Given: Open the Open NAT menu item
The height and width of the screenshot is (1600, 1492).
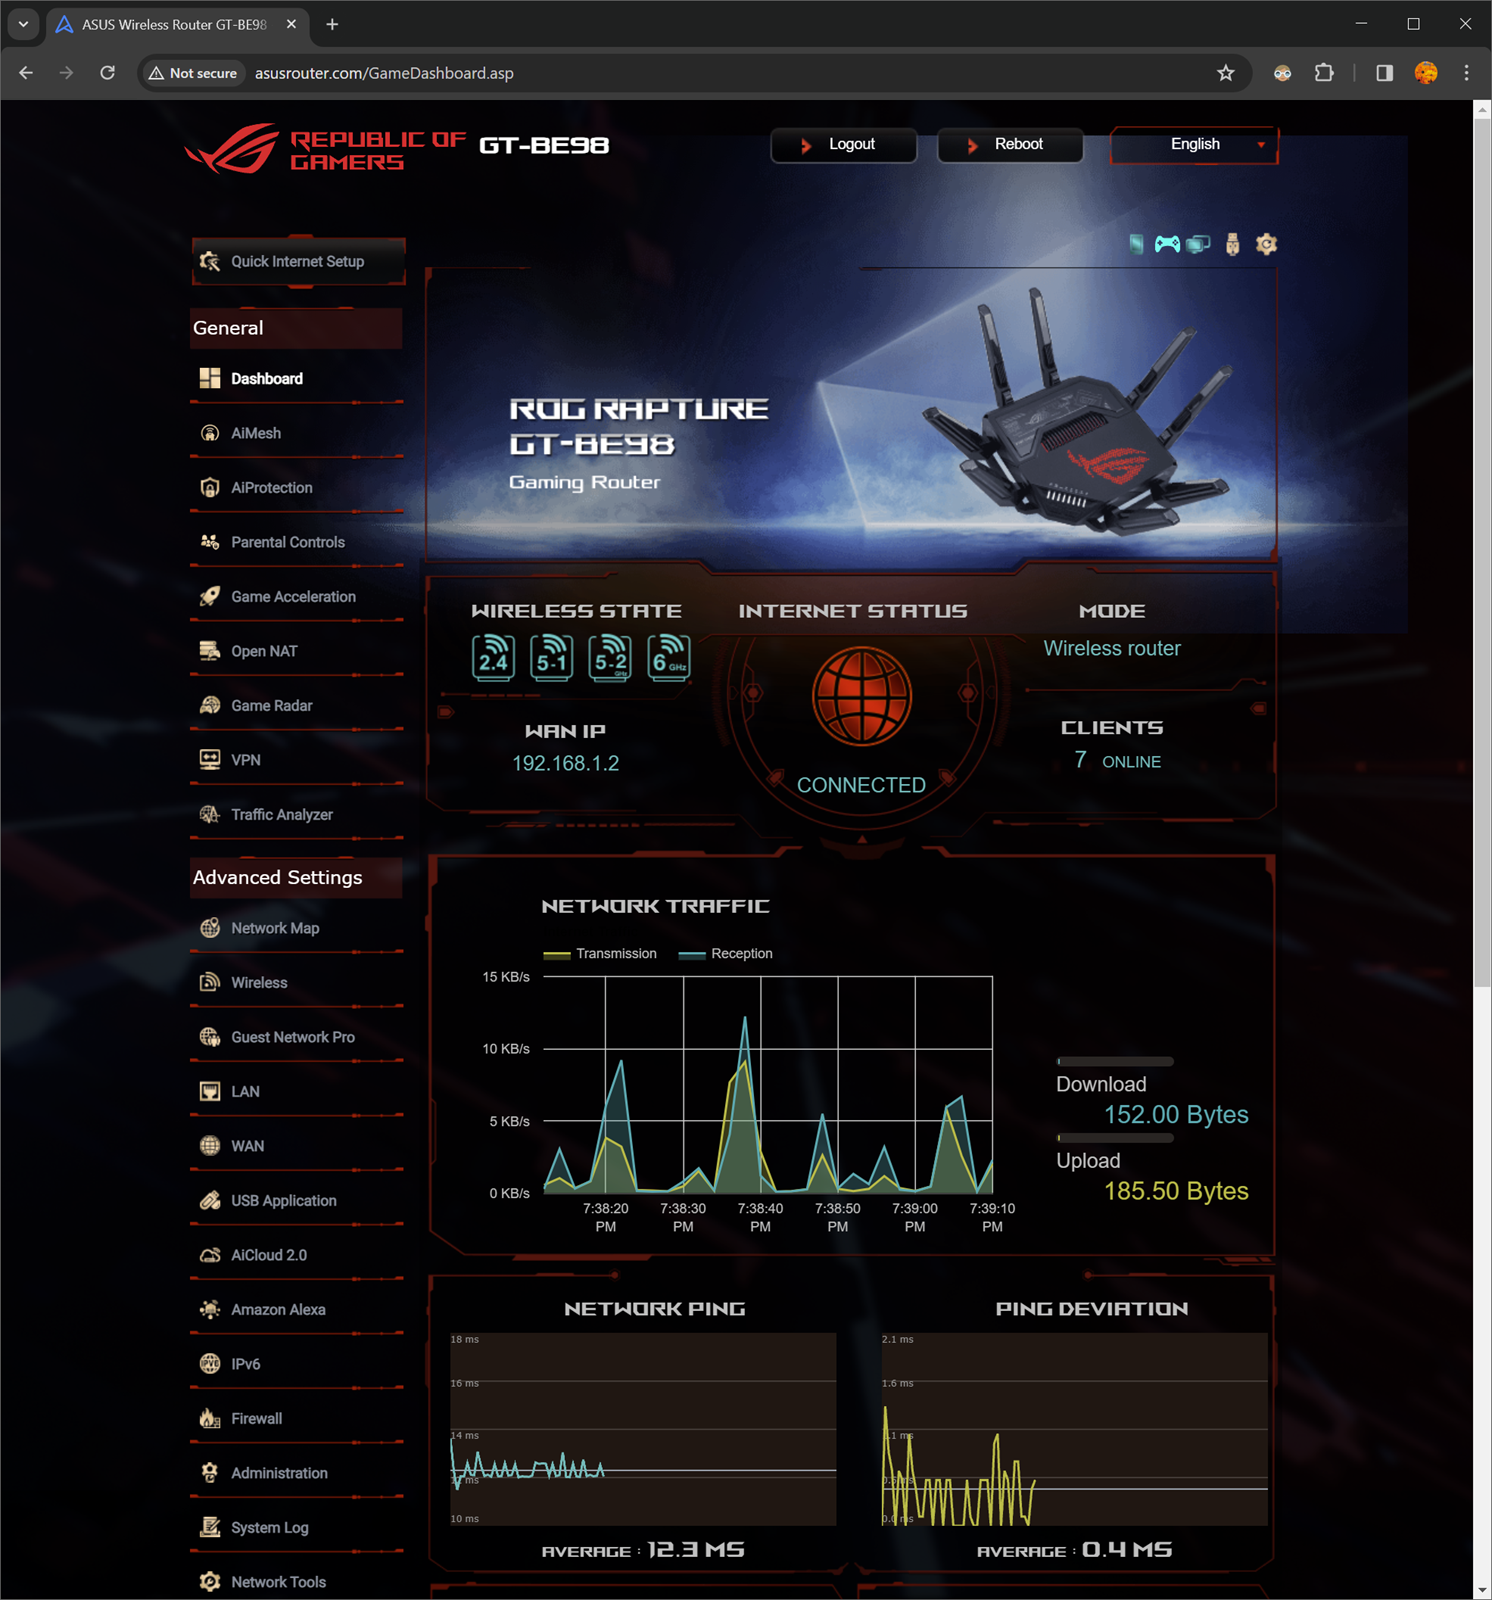Looking at the screenshot, I should 297,651.
